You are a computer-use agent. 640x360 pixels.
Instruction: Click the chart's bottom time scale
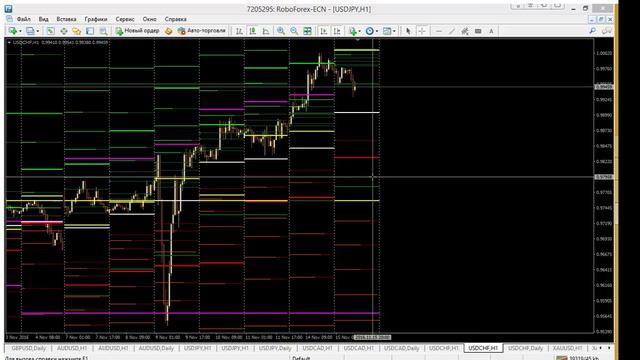[299, 337]
